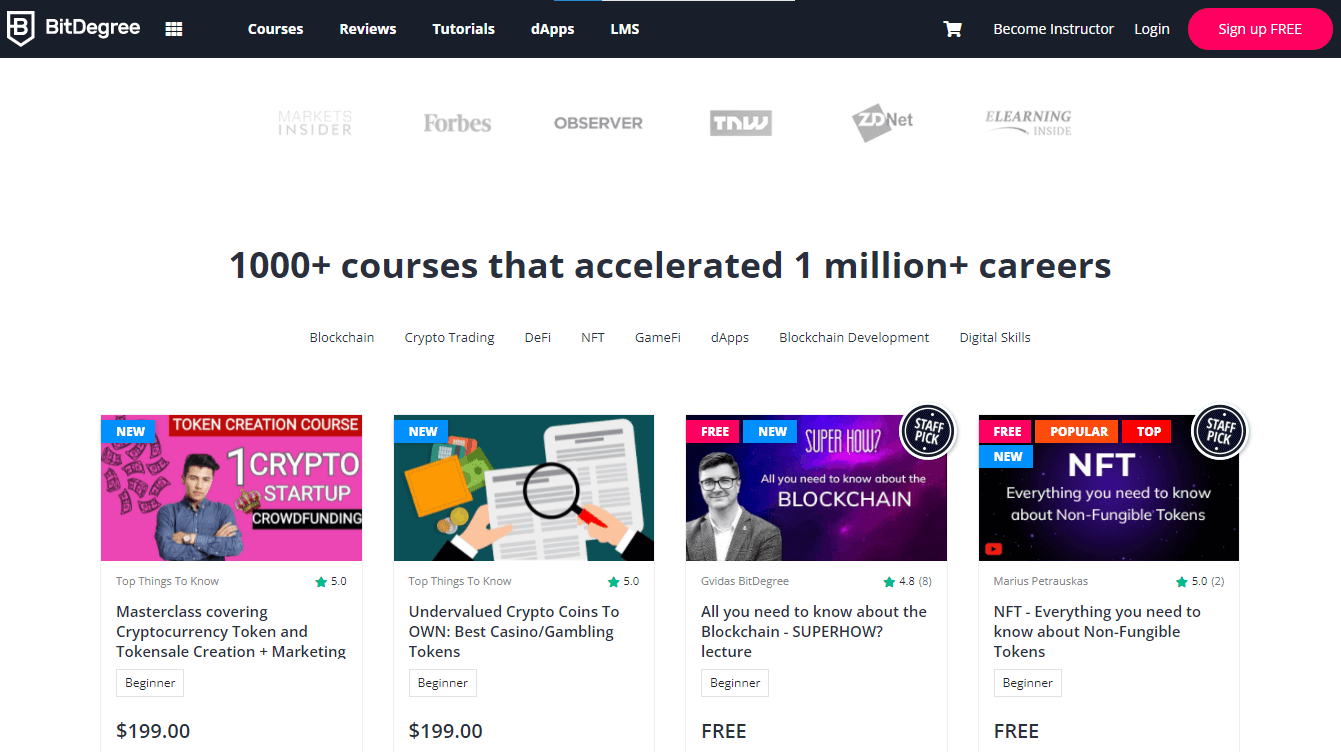Open the NFT course thumbnail
This screenshot has width=1341, height=752.
click(1109, 488)
